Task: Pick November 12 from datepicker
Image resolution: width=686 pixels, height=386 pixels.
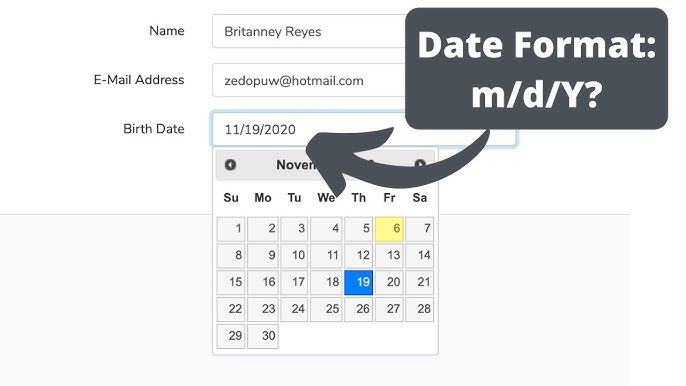Action: click(x=359, y=256)
